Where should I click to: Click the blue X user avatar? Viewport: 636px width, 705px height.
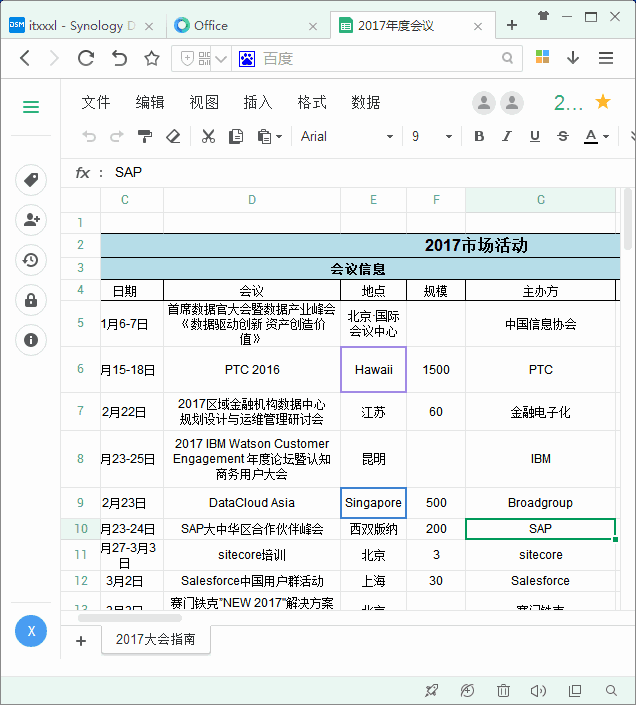point(31,631)
